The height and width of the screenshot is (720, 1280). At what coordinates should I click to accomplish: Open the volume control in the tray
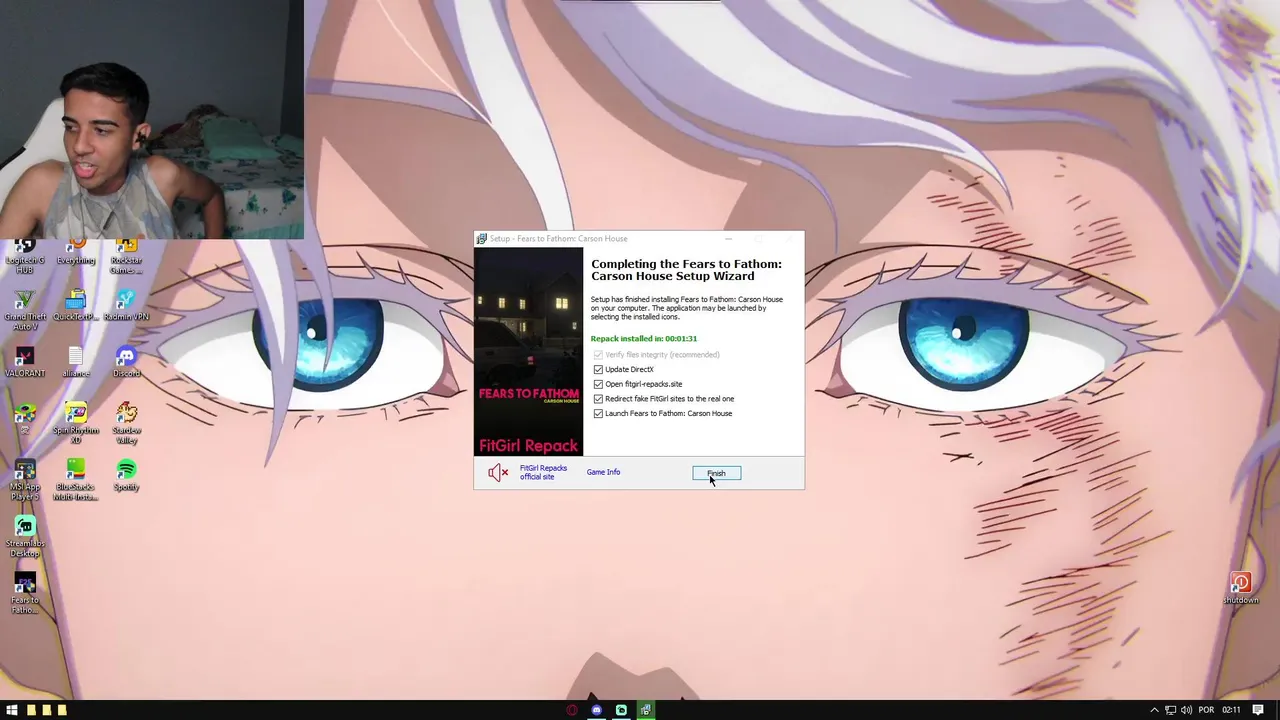click(1188, 710)
